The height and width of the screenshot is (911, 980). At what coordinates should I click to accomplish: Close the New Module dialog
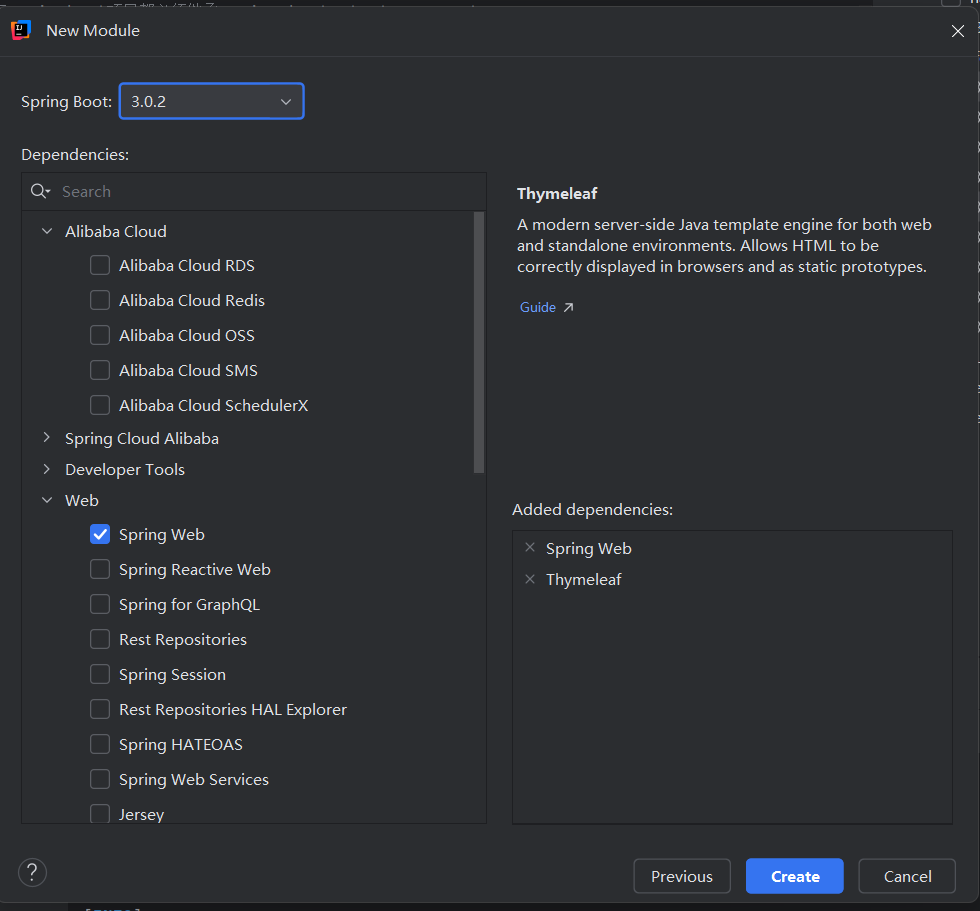pyautogui.click(x=958, y=31)
